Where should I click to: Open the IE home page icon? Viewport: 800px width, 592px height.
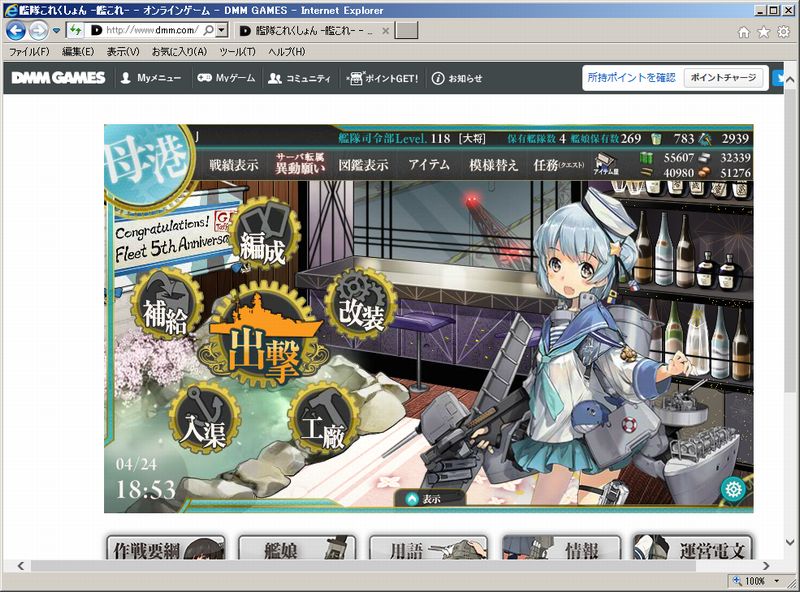[744, 32]
